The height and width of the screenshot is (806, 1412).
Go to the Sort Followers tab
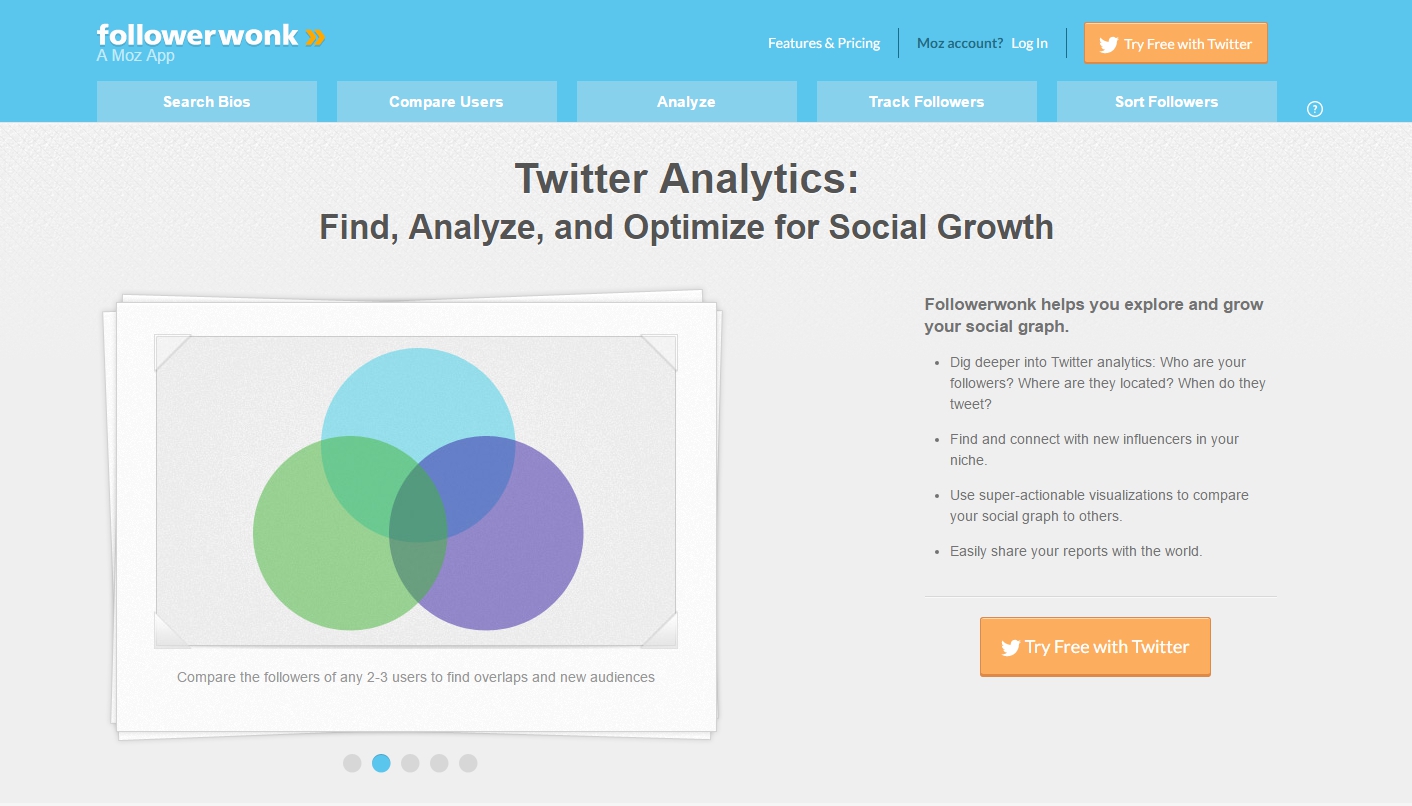pos(1167,102)
